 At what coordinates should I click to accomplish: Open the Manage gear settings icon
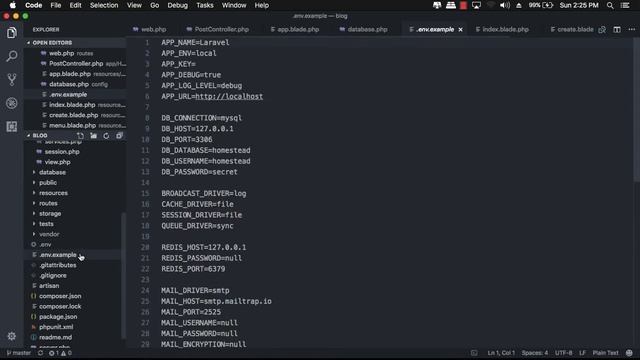coord(11,336)
